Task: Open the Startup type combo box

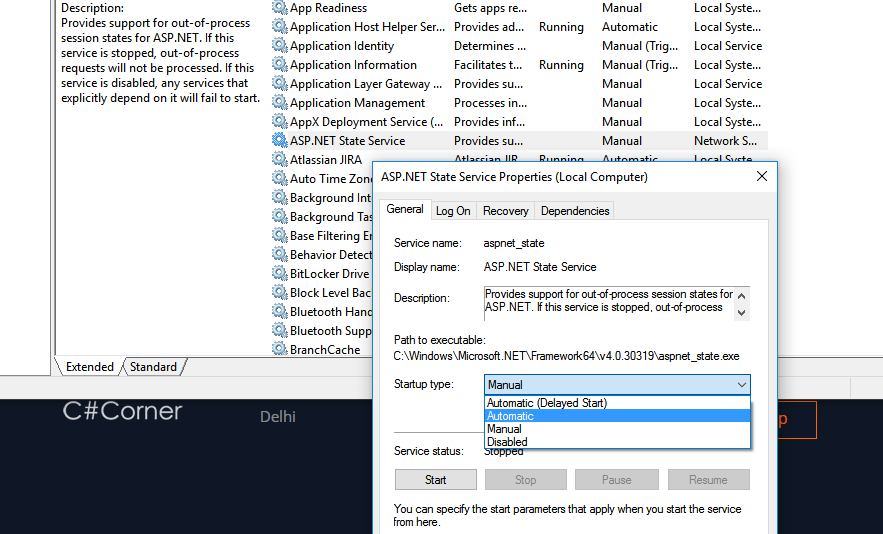Action: tap(617, 385)
